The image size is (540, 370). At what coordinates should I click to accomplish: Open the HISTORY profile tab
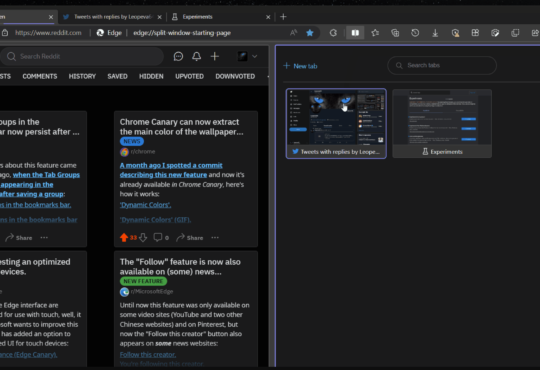82,76
